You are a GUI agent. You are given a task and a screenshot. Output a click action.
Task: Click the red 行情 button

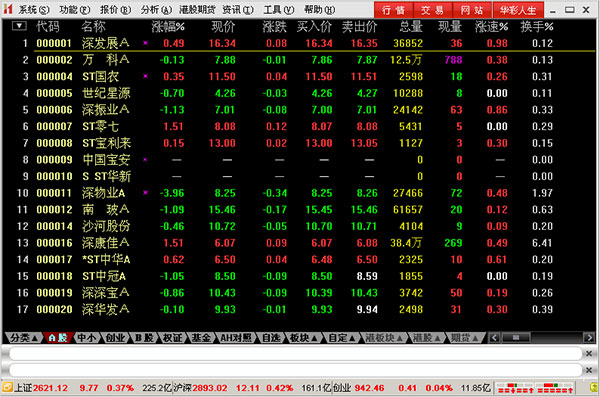(x=393, y=10)
